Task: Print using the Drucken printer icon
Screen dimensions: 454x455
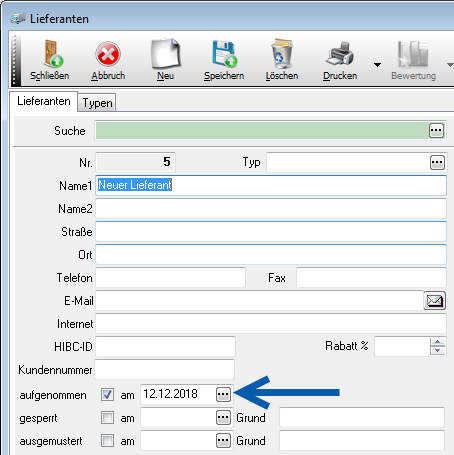Action: click(x=340, y=53)
